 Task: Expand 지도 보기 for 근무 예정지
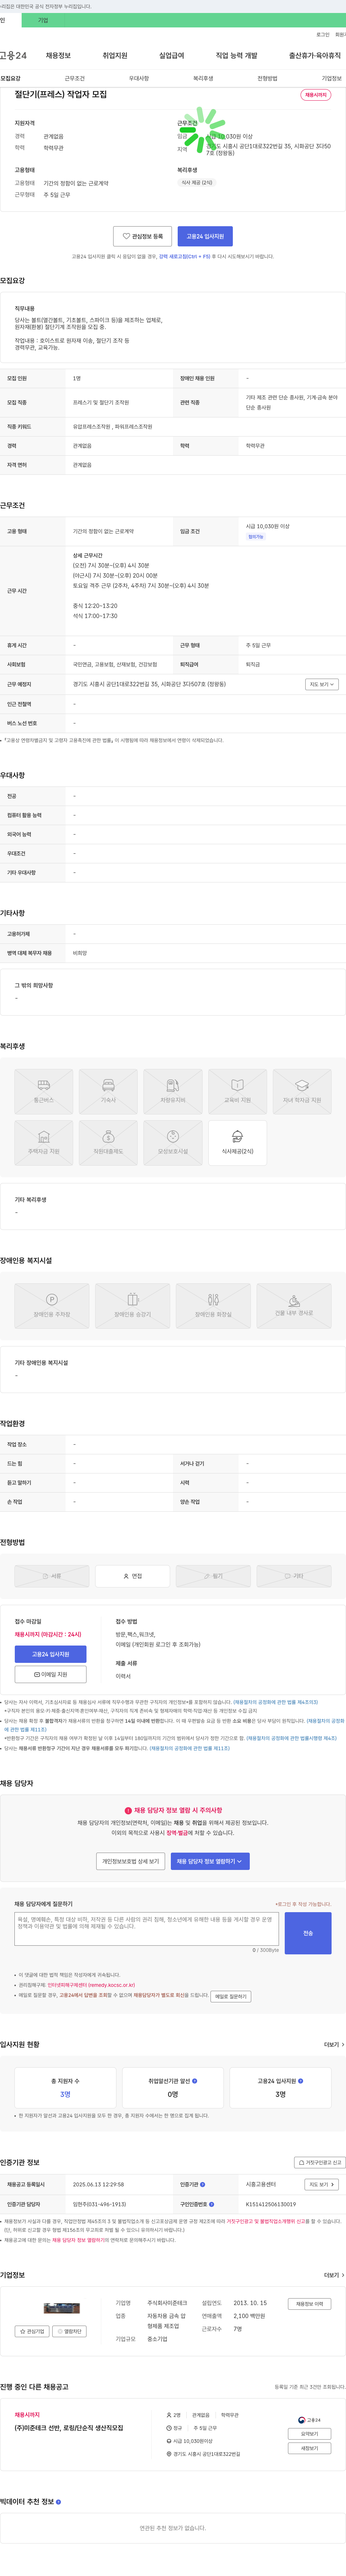pos(322,684)
